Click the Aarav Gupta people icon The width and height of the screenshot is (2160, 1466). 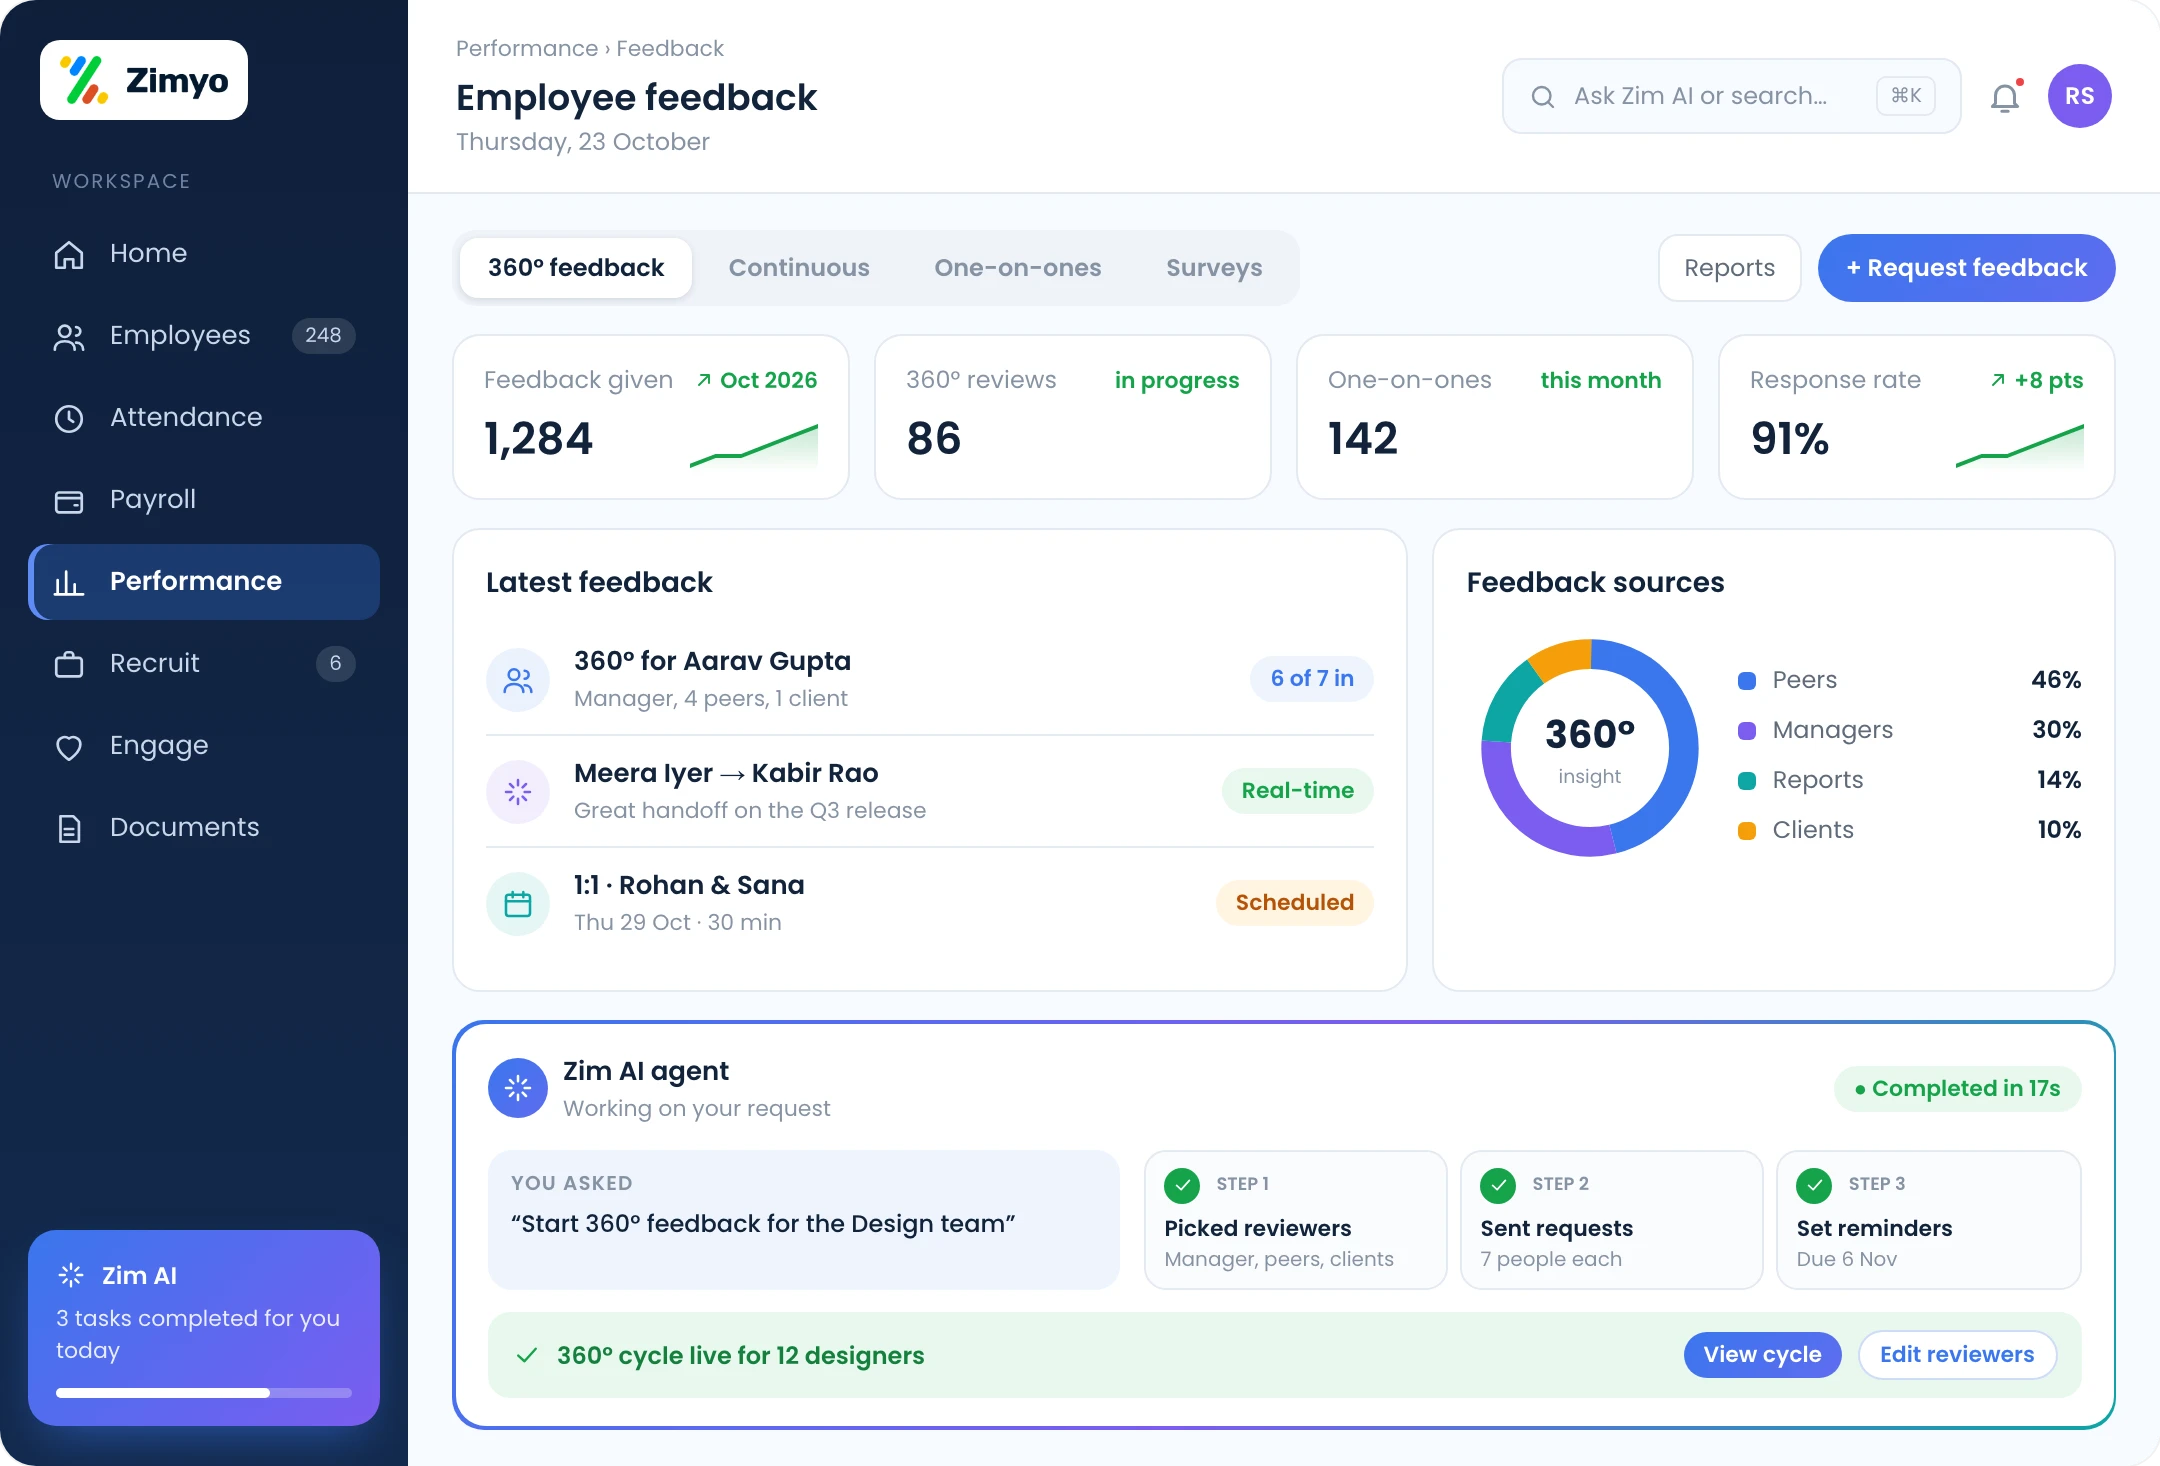click(x=518, y=680)
